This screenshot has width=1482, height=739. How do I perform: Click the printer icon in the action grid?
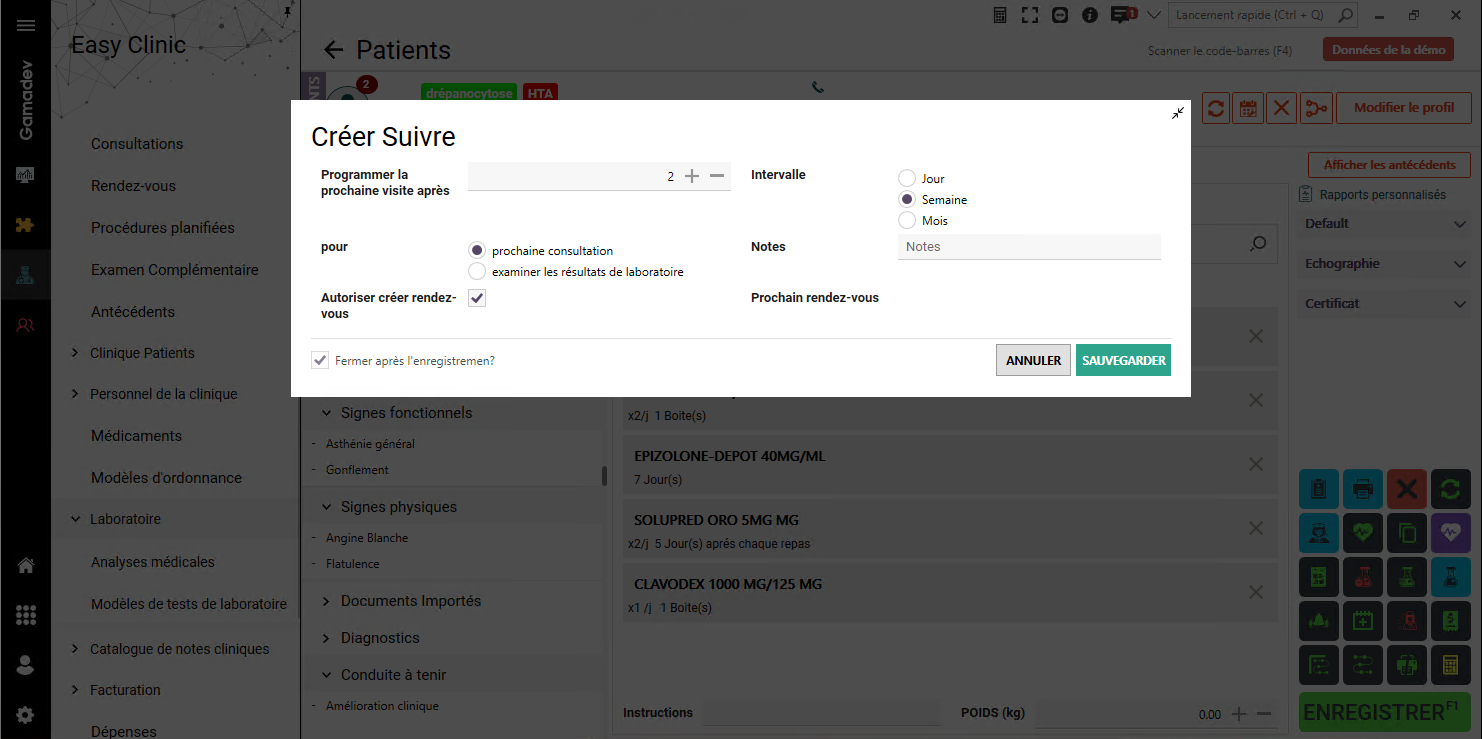click(1362, 489)
